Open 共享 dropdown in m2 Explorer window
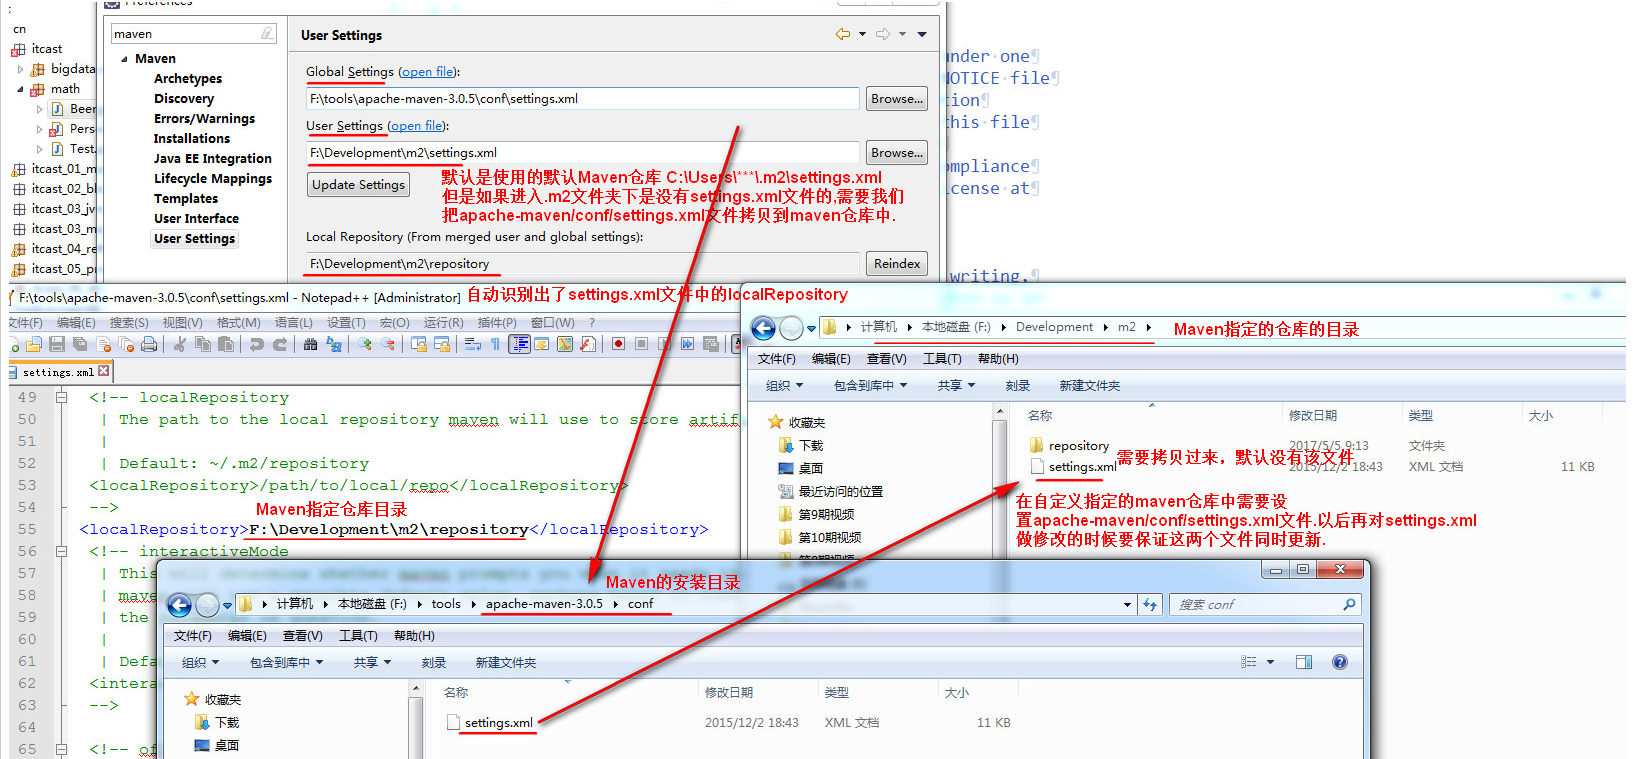The width and height of the screenshot is (1642, 759). pyautogui.click(x=956, y=386)
